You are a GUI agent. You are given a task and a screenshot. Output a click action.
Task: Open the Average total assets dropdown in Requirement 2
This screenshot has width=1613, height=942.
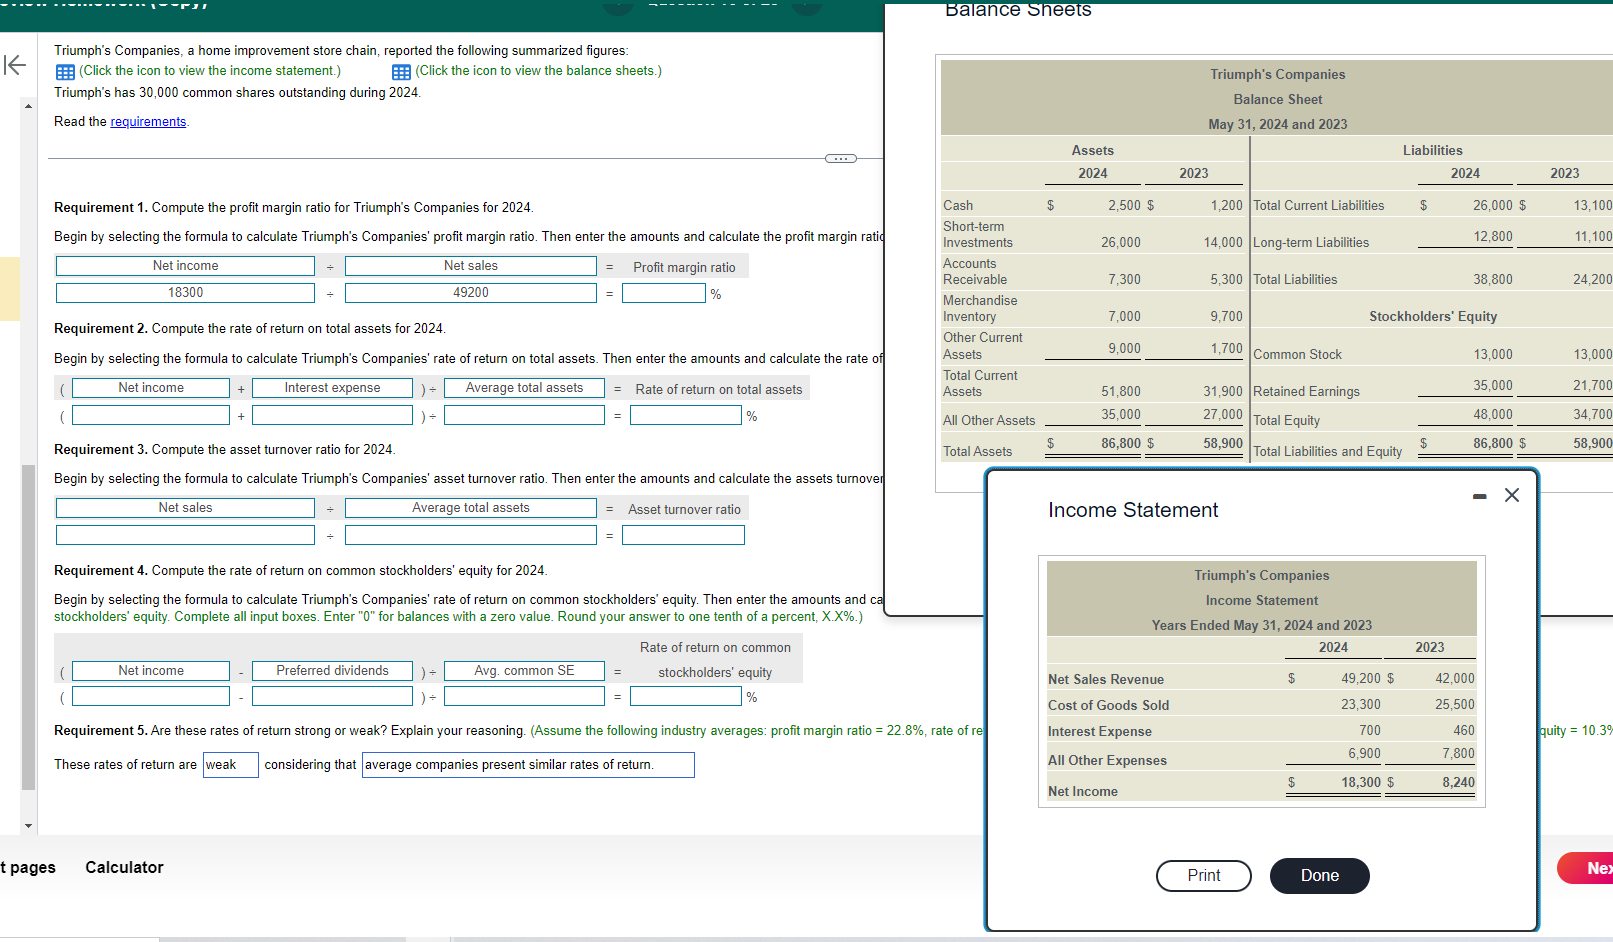click(x=524, y=388)
